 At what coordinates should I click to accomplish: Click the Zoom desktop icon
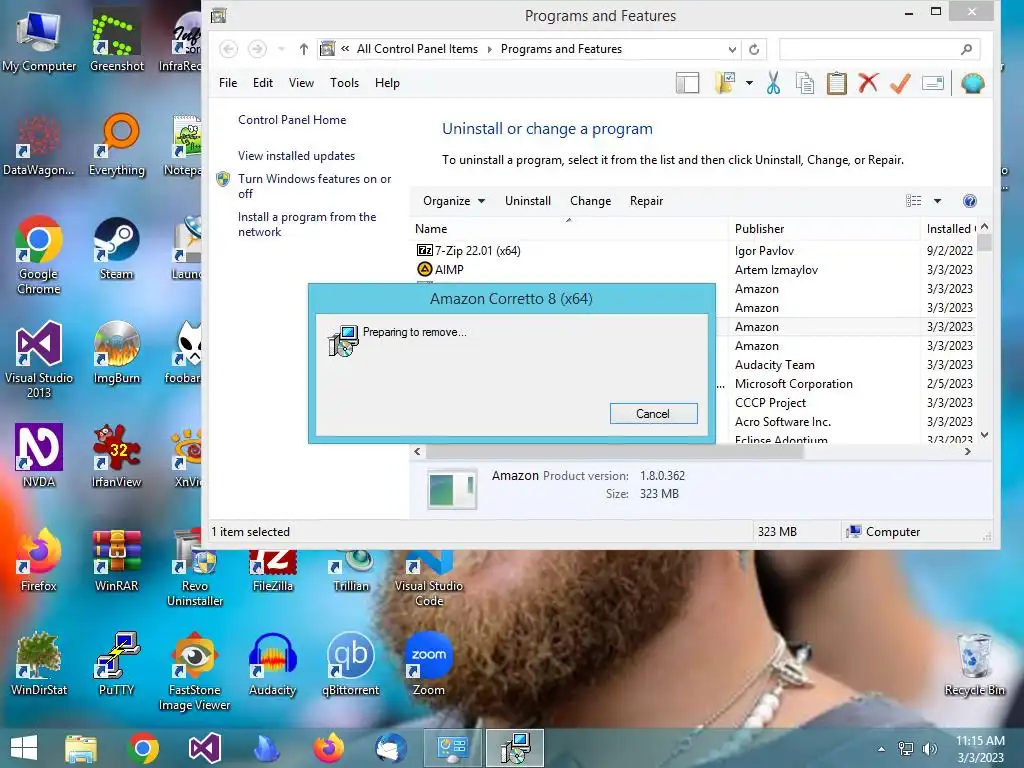[x=428, y=664]
